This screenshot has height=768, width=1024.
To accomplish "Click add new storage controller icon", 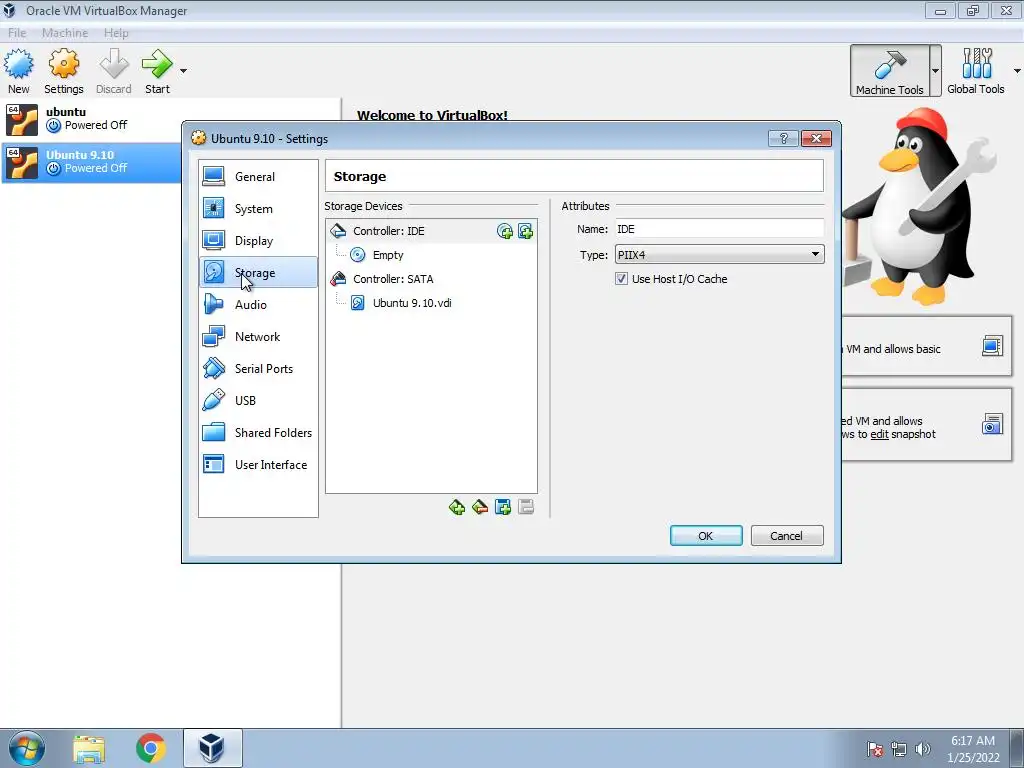I will pyautogui.click(x=457, y=507).
